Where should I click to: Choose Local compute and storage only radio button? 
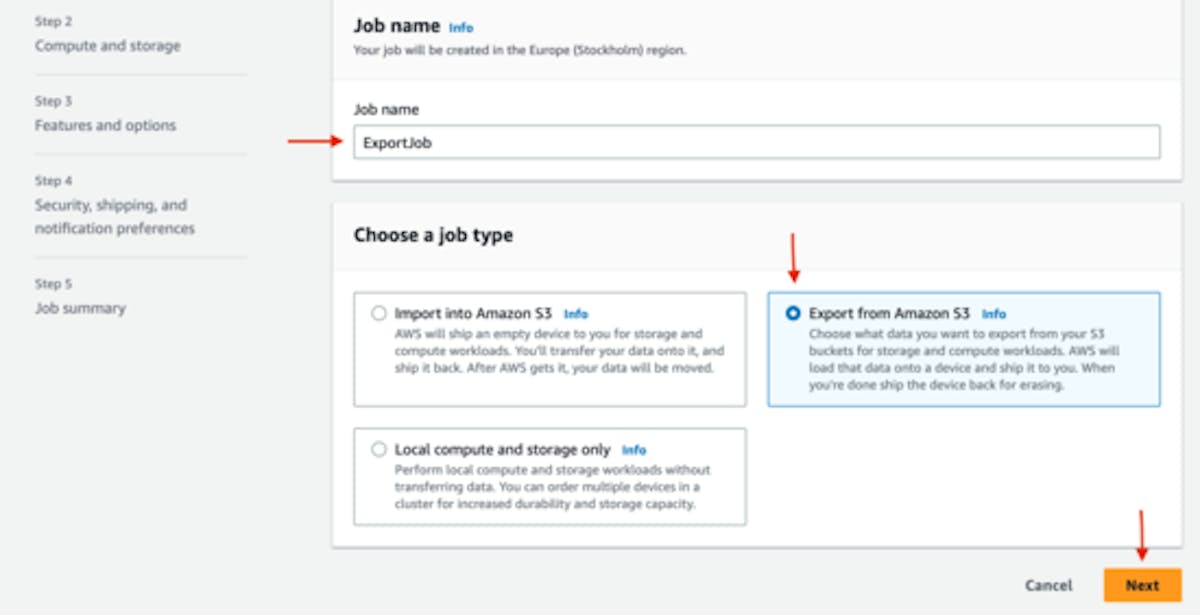[x=379, y=449]
